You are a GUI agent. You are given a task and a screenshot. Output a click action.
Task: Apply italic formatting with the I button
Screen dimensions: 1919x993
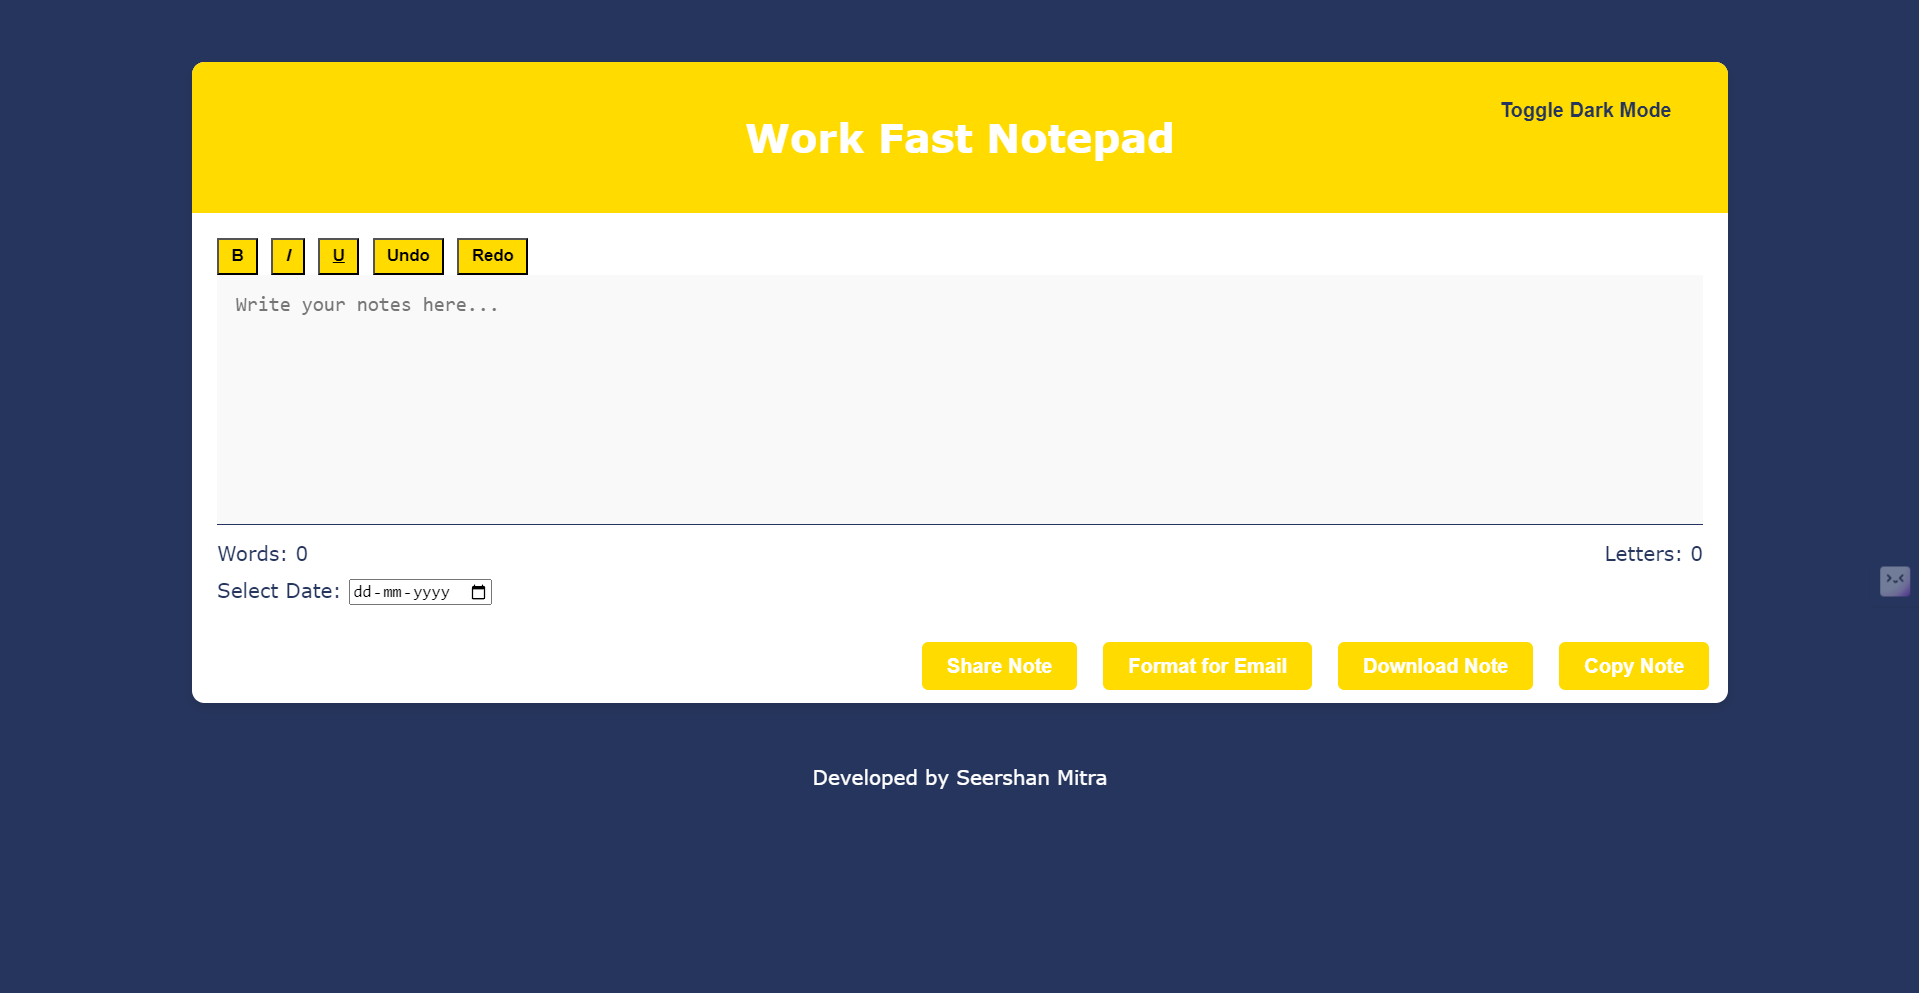(x=288, y=256)
